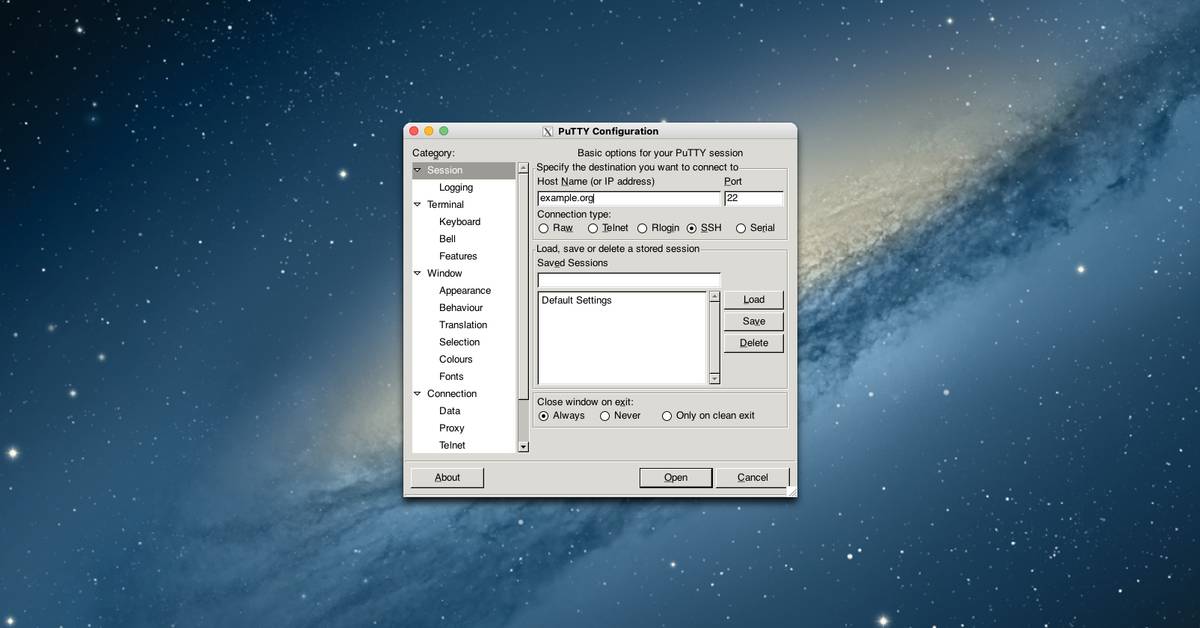Focus the Port number field
The height and width of the screenshot is (628, 1200).
(x=753, y=198)
